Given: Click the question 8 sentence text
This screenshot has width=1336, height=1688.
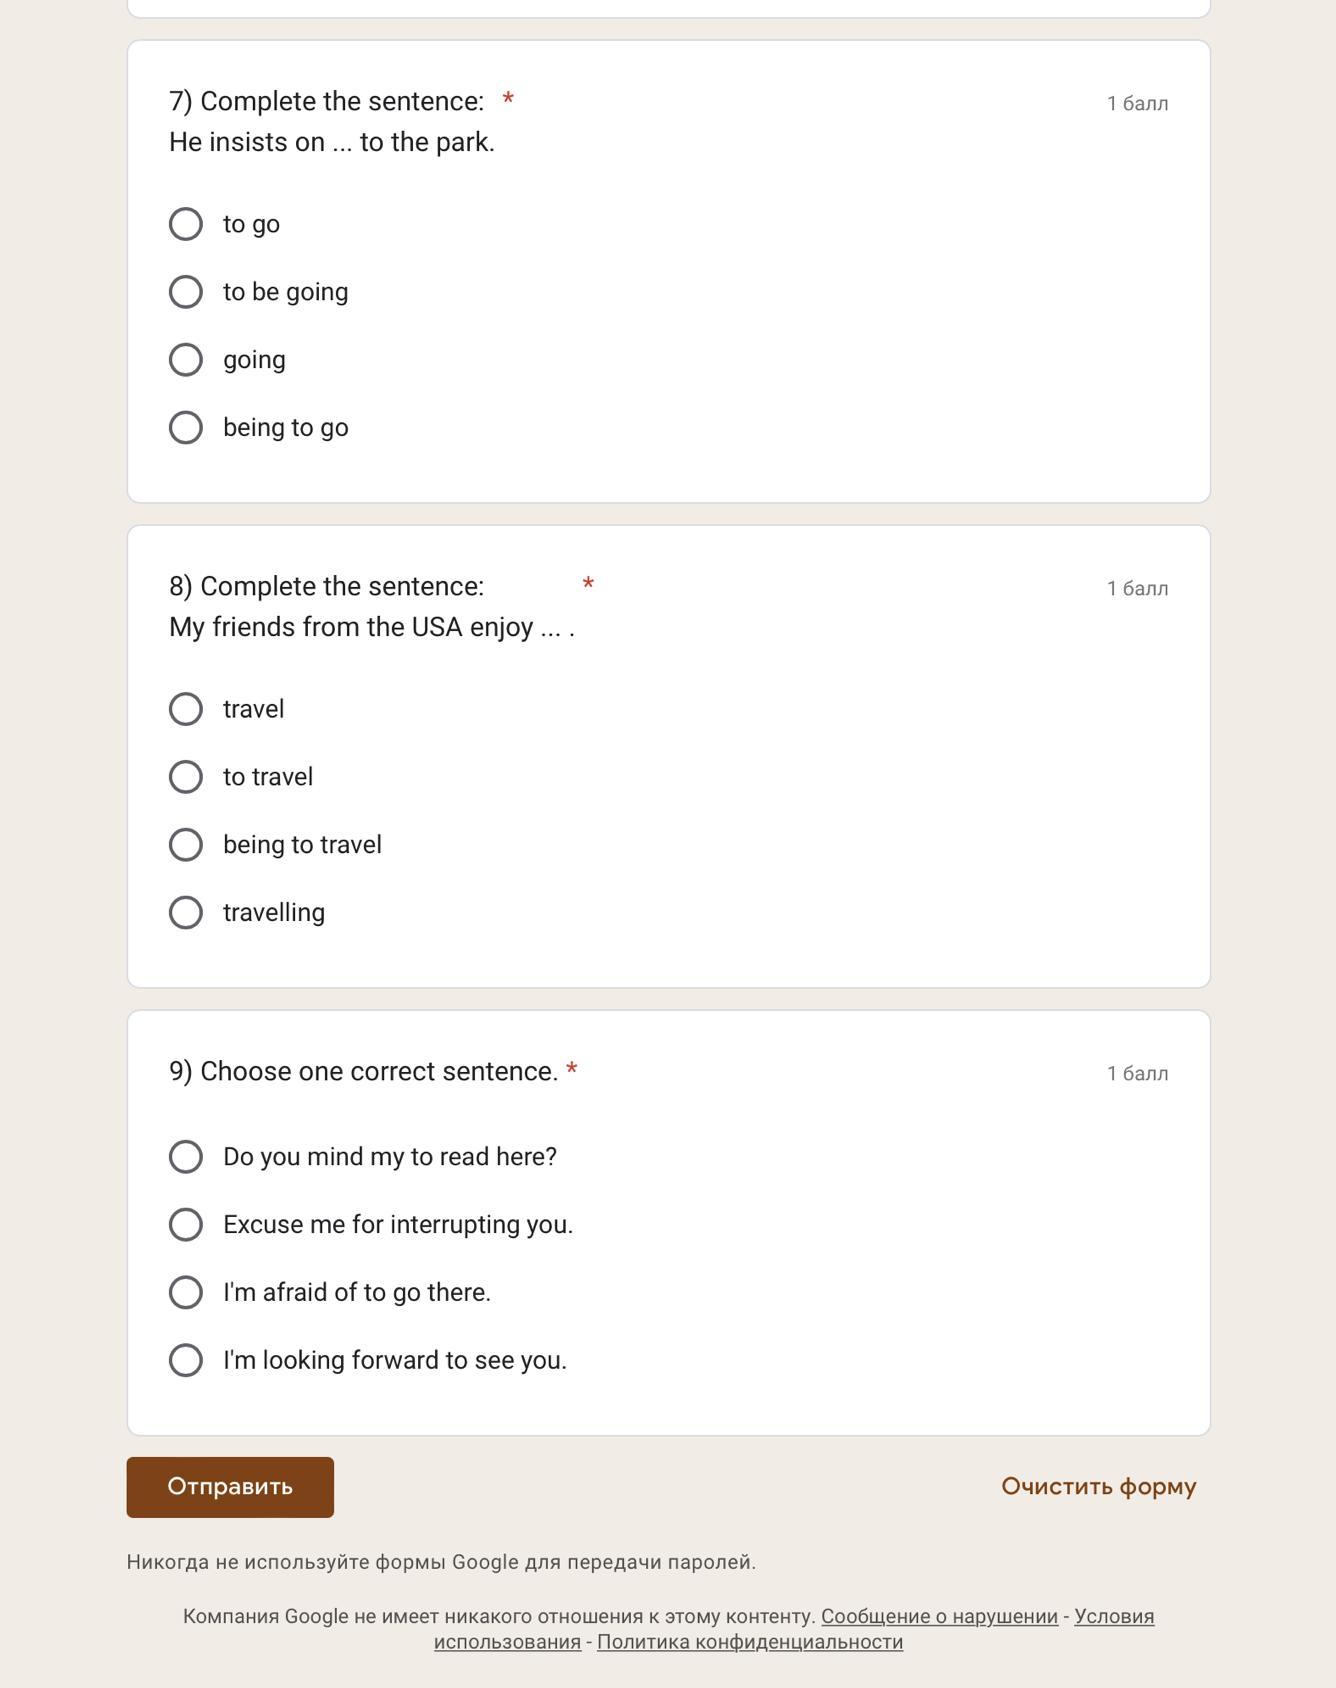Looking at the screenshot, I should (x=372, y=627).
